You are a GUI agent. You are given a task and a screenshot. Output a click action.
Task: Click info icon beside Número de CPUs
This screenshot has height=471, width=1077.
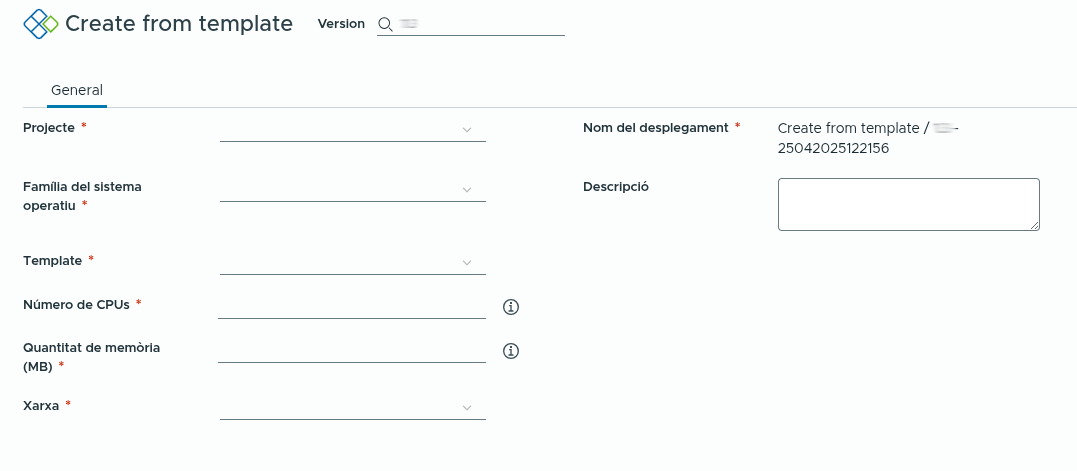point(511,307)
